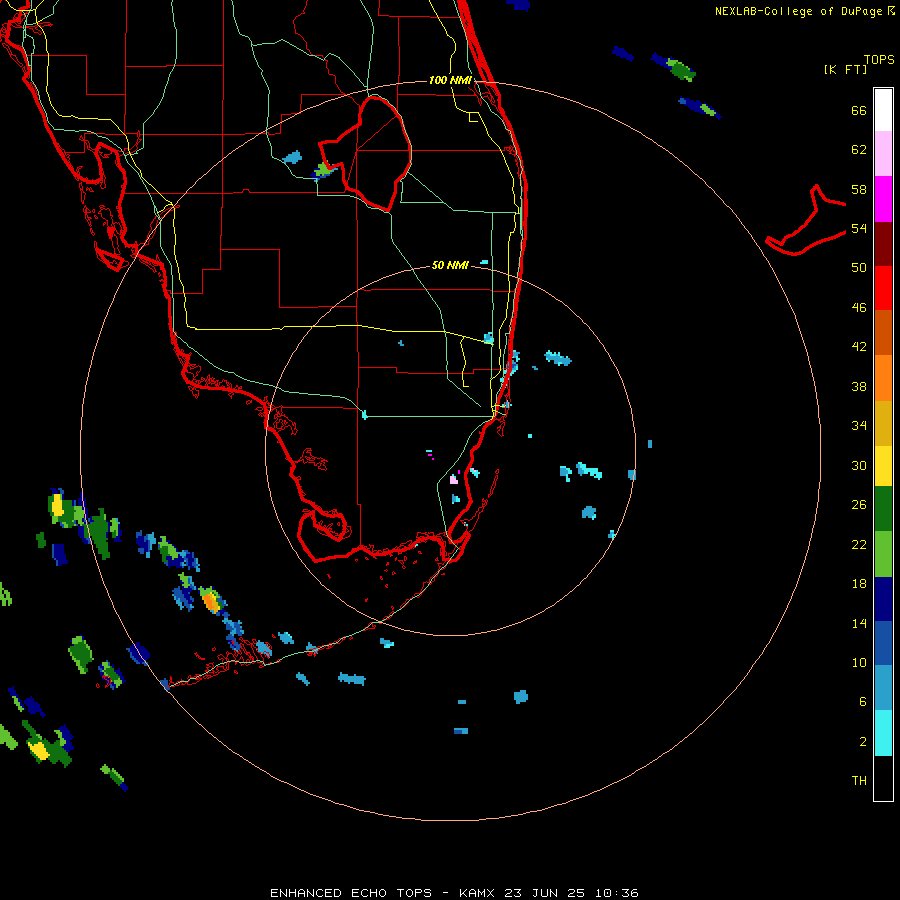Click the "TH" legend label
900x900 pixels.
(859, 781)
